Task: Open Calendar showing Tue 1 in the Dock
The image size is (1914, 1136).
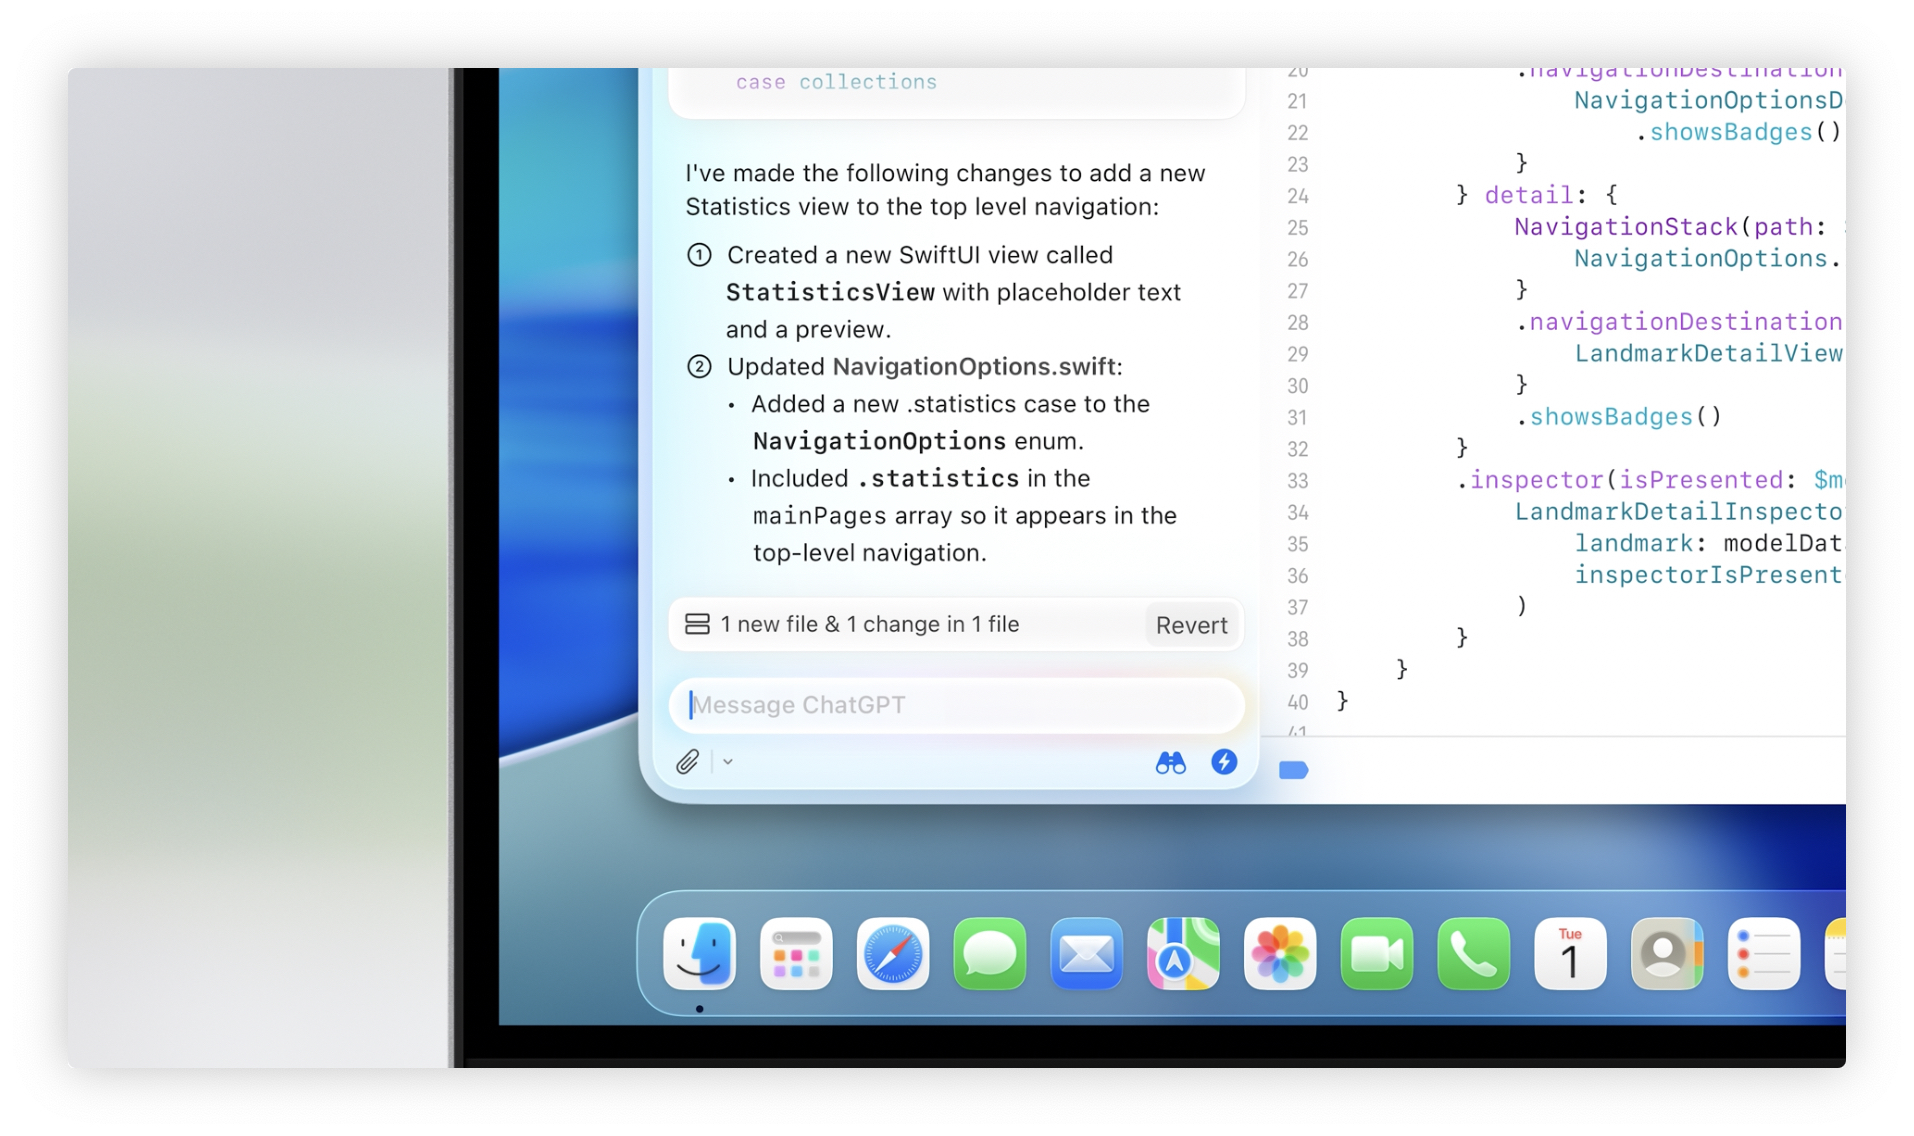Action: click(1570, 954)
